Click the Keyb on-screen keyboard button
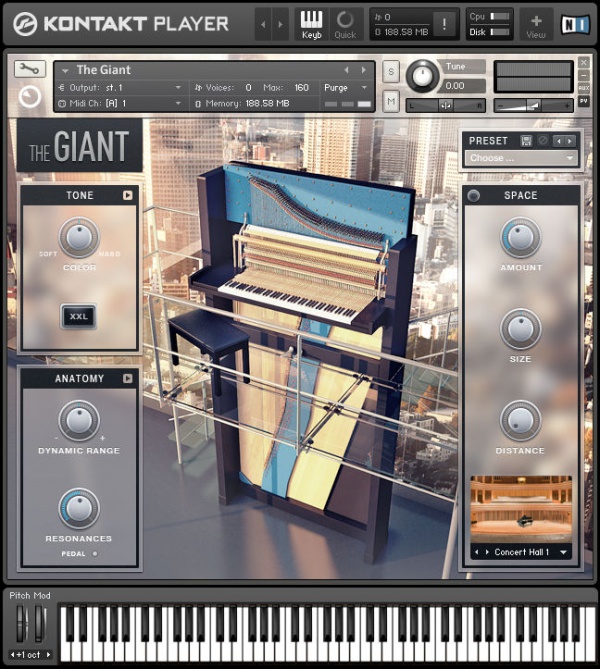Image resolution: width=600 pixels, height=669 pixels. (312, 25)
